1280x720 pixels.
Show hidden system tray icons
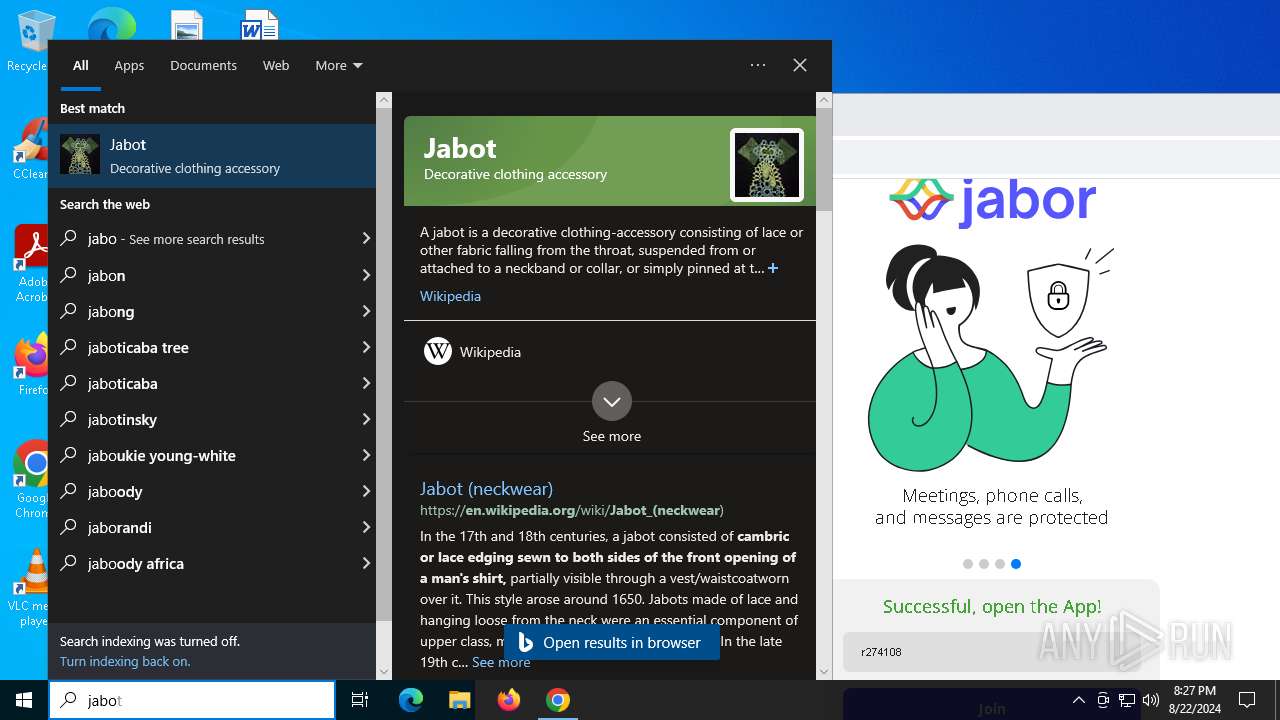[1079, 700]
